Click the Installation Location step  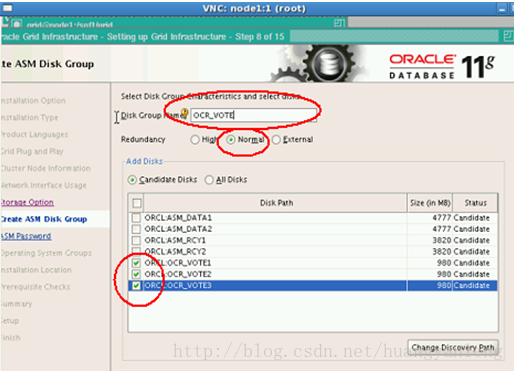pyautogui.click(x=36, y=270)
